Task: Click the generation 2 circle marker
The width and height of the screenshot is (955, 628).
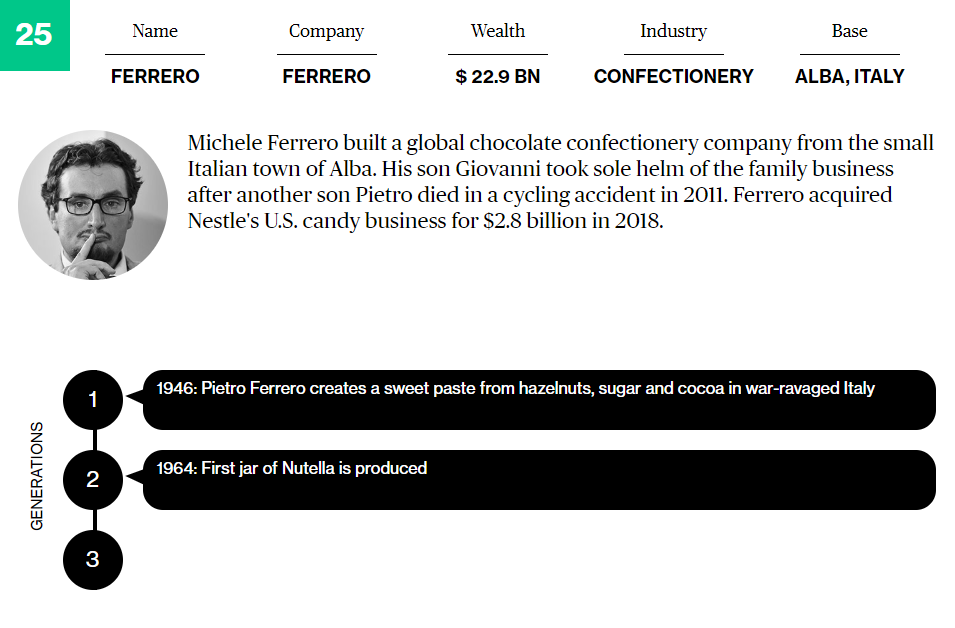Action: 93,480
